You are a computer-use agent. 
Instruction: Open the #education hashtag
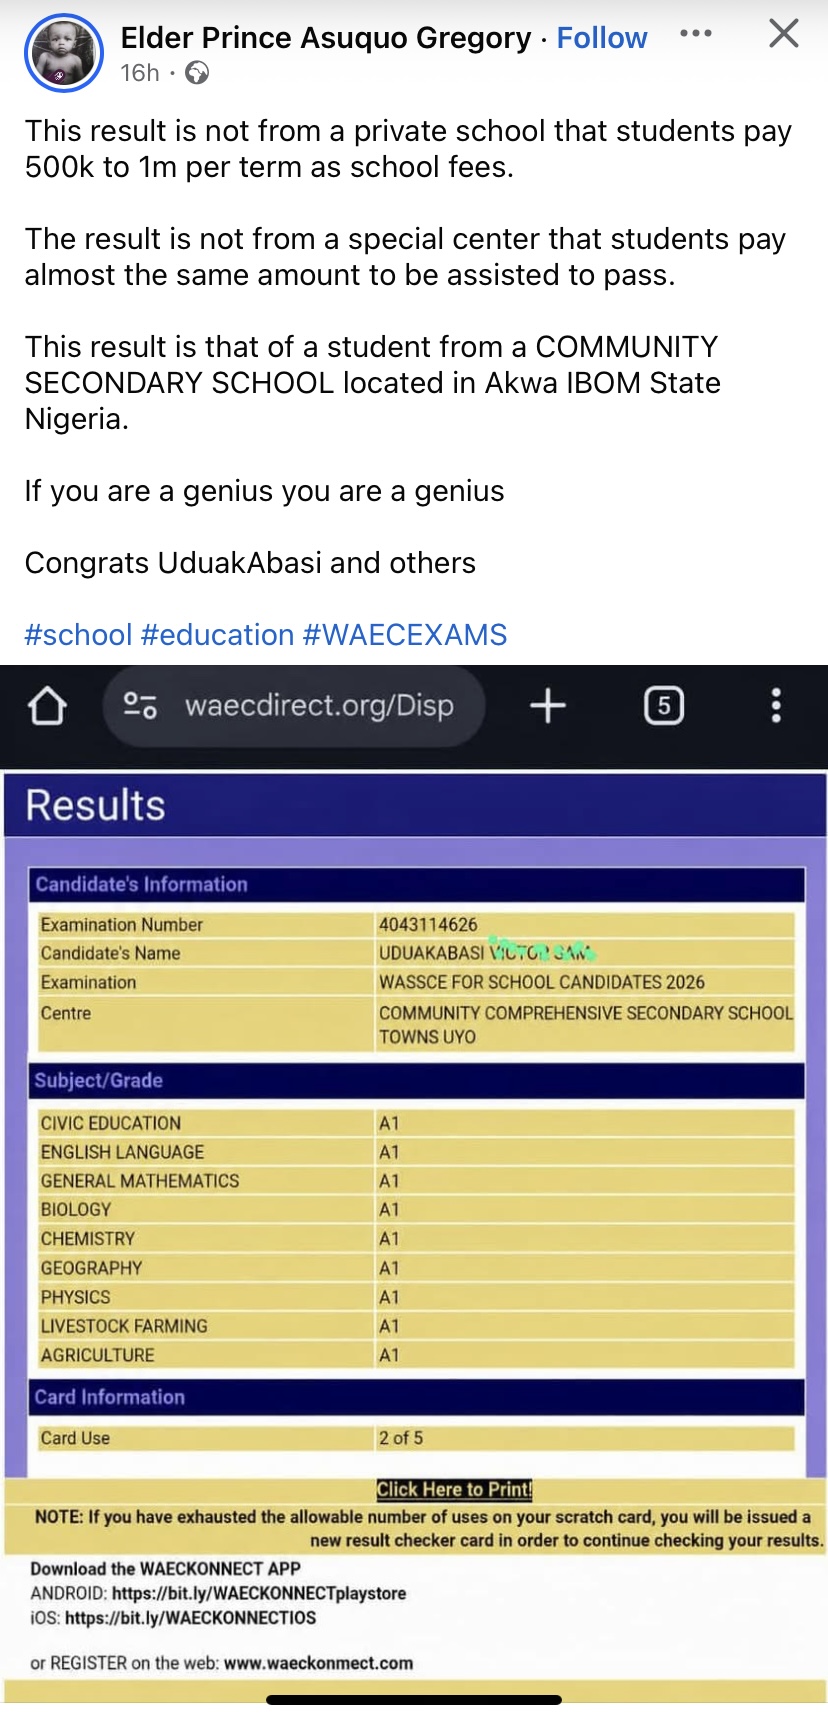point(218,635)
